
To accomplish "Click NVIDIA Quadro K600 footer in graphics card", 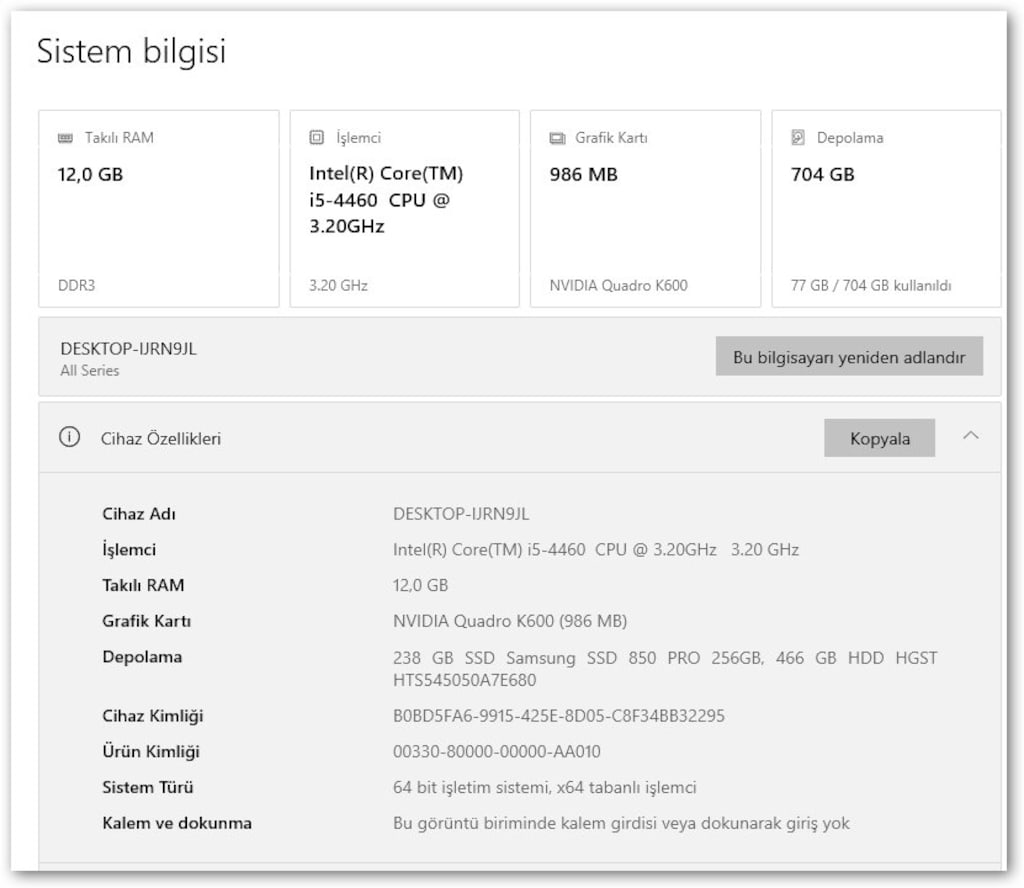I will tap(618, 285).
